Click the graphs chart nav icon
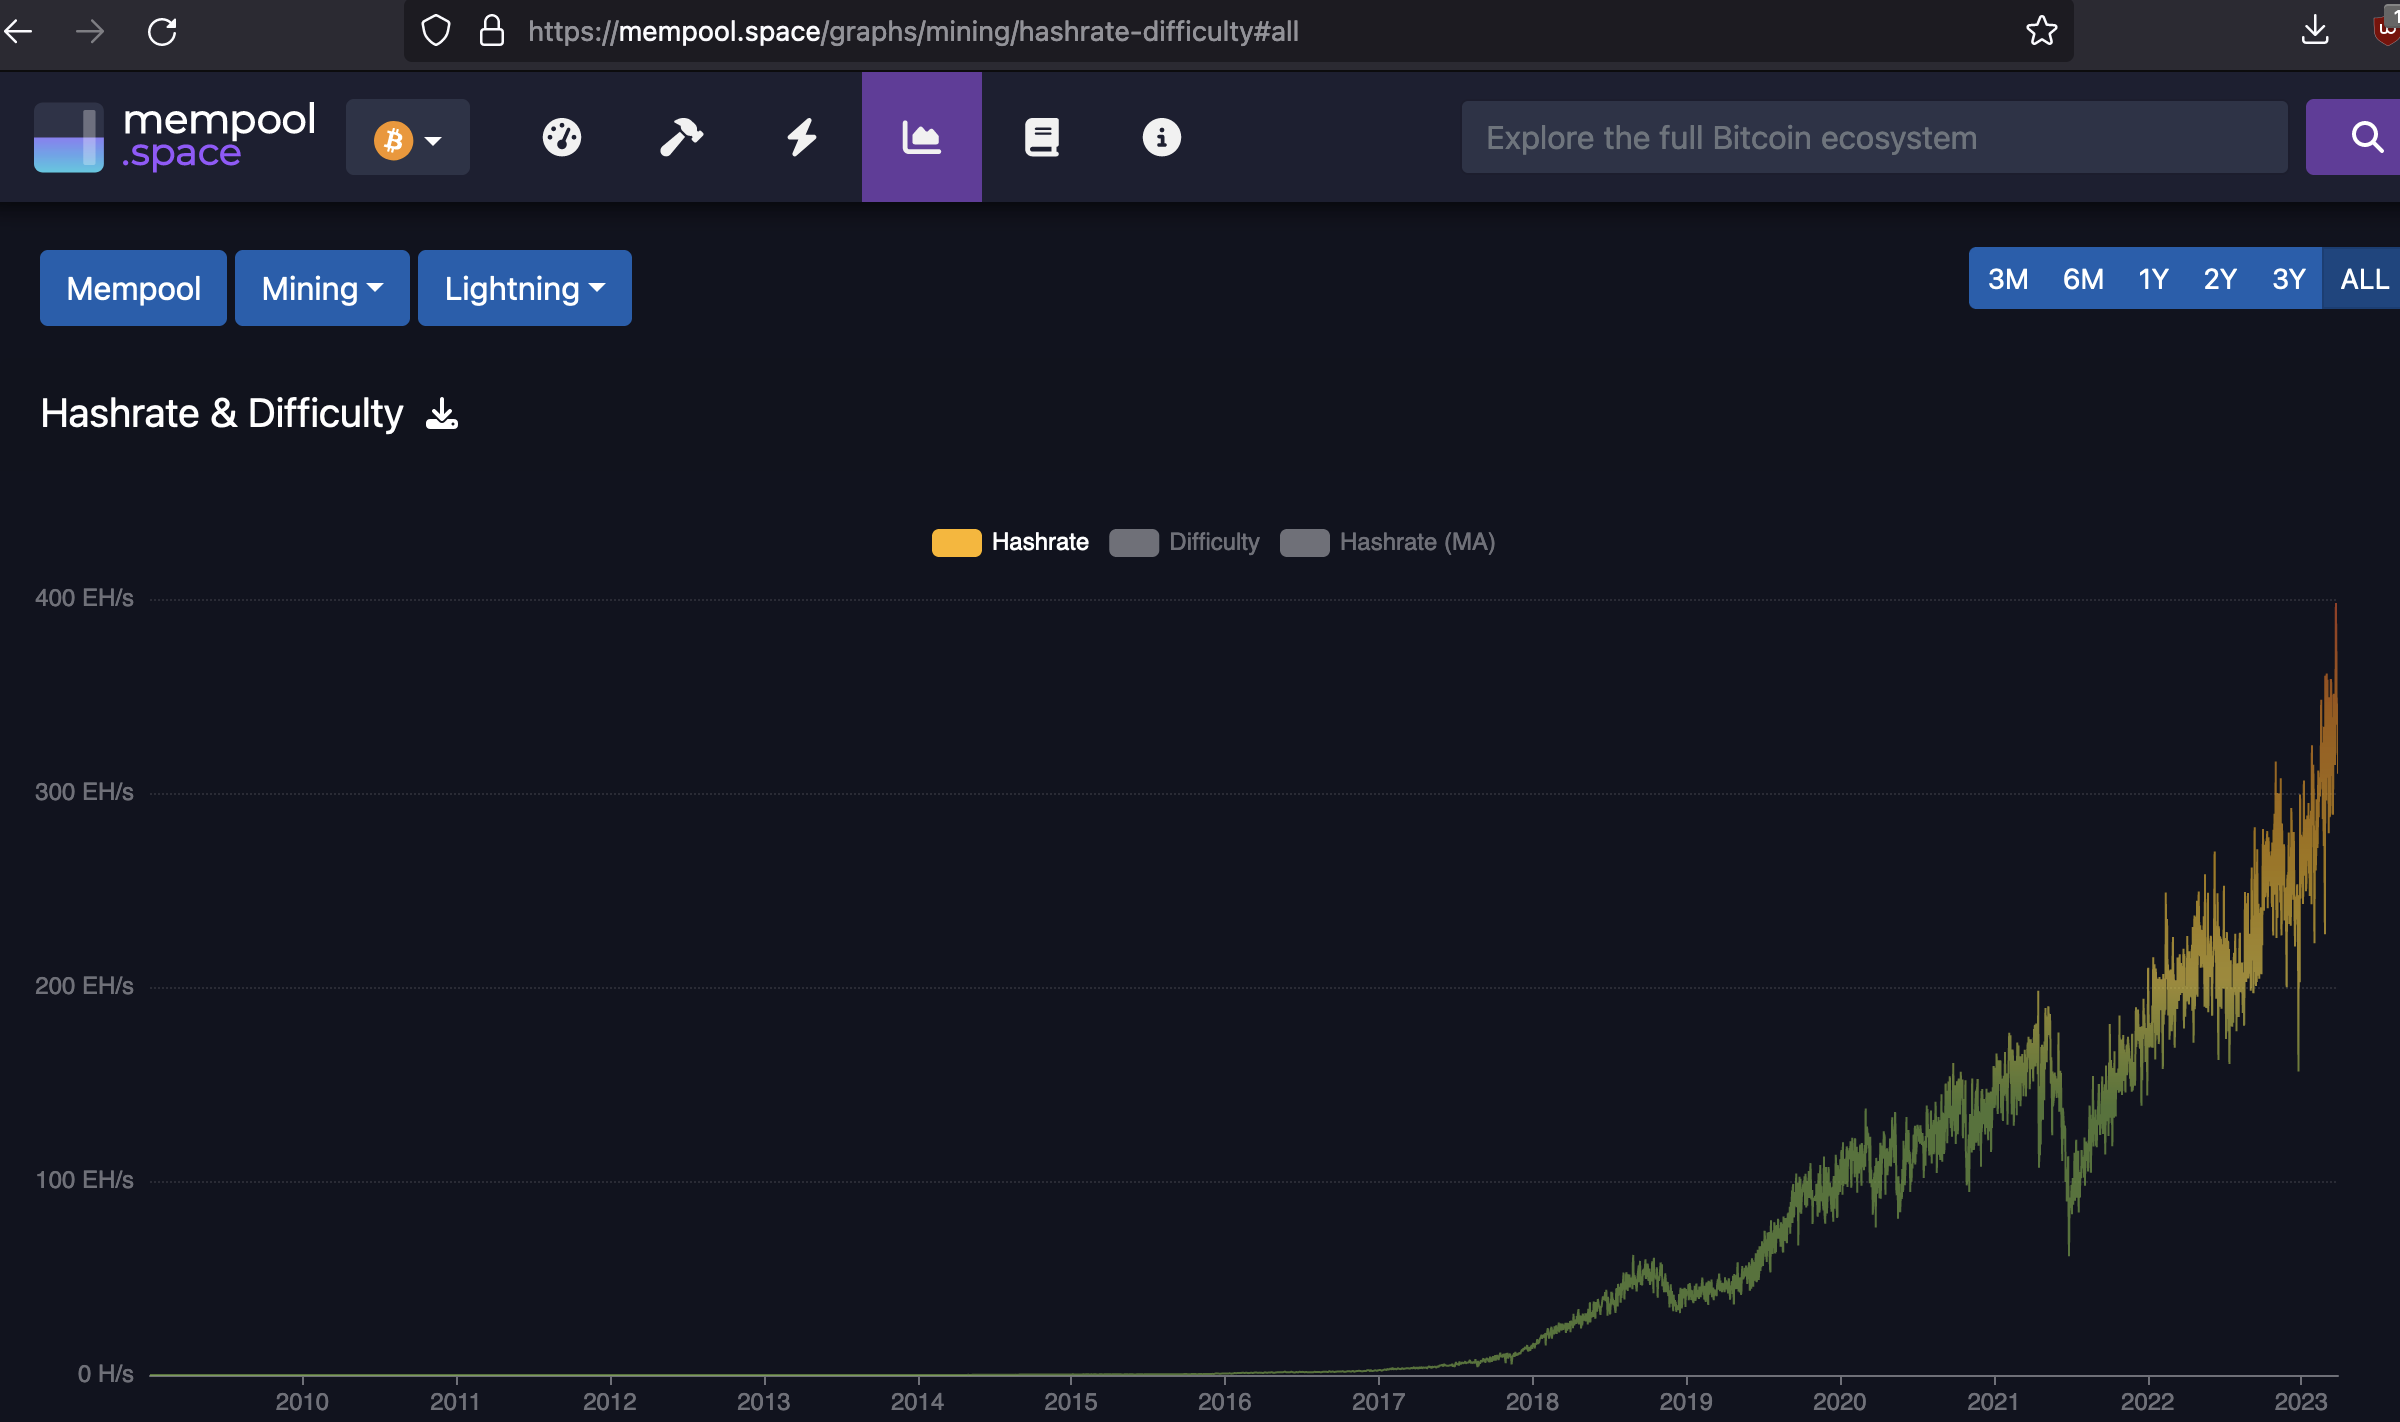 click(x=921, y=137)
